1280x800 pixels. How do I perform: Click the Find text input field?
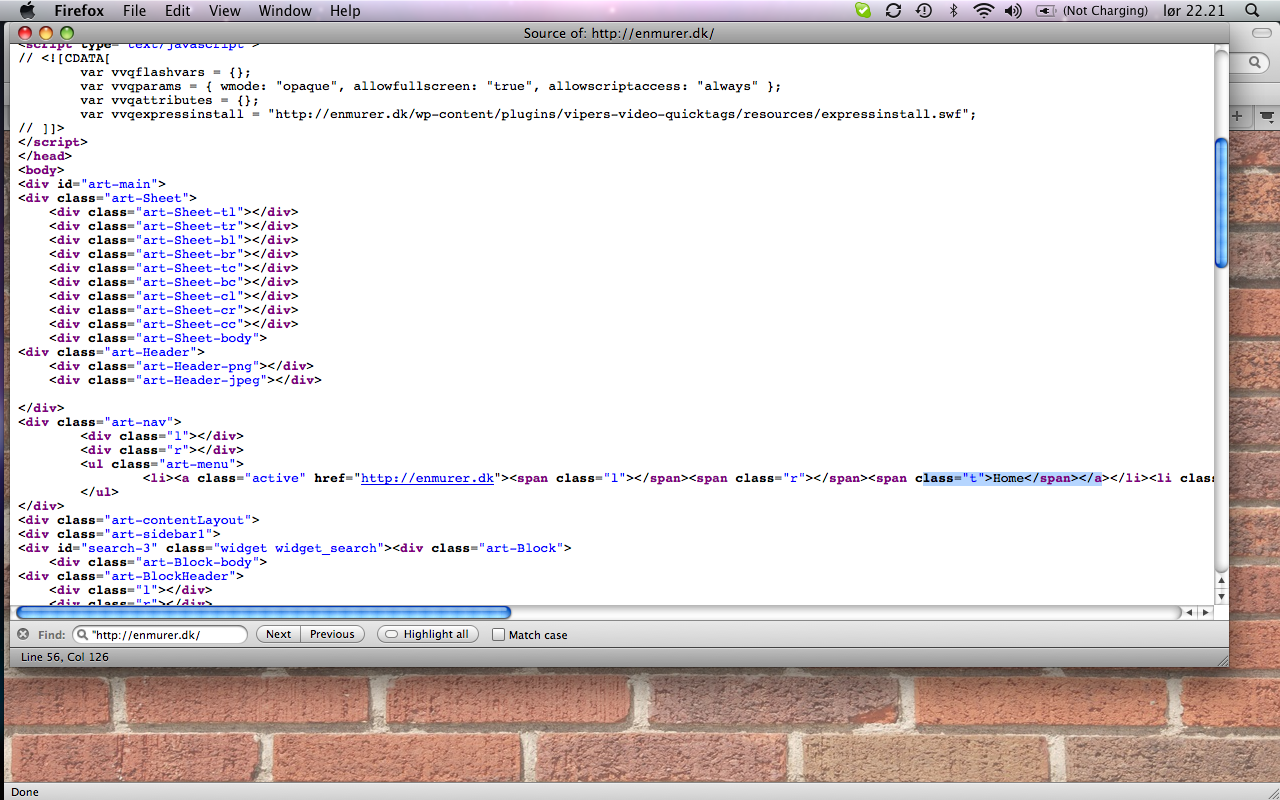click(x=160, y=634)
